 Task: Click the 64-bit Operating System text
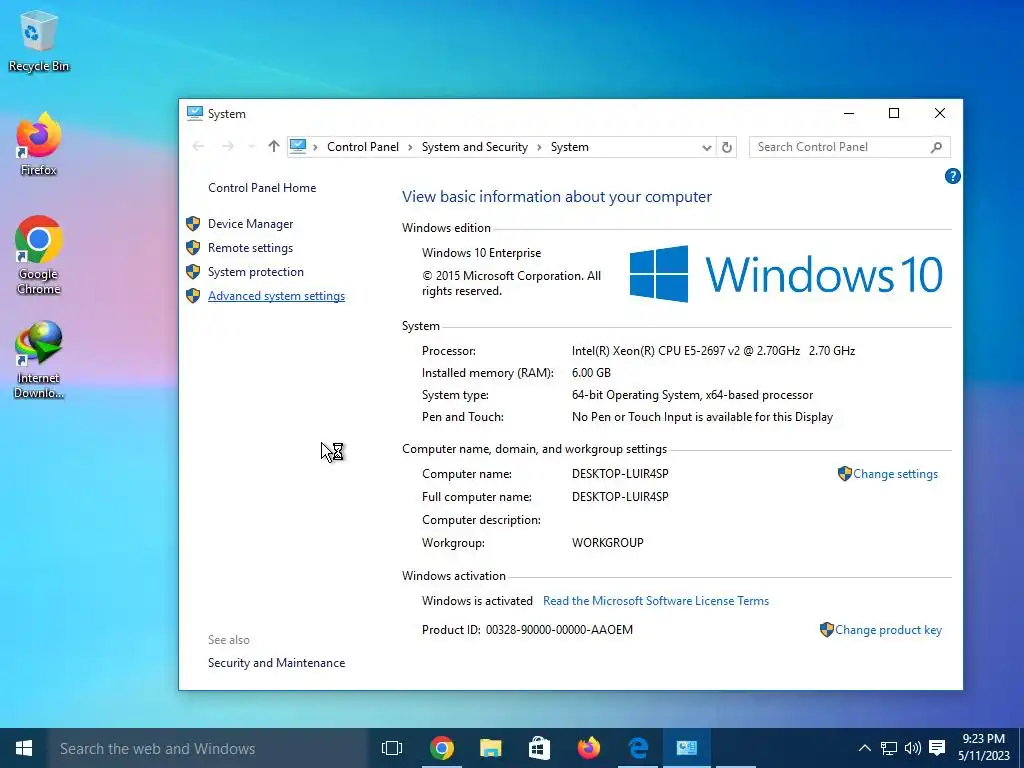pos(692,395)
